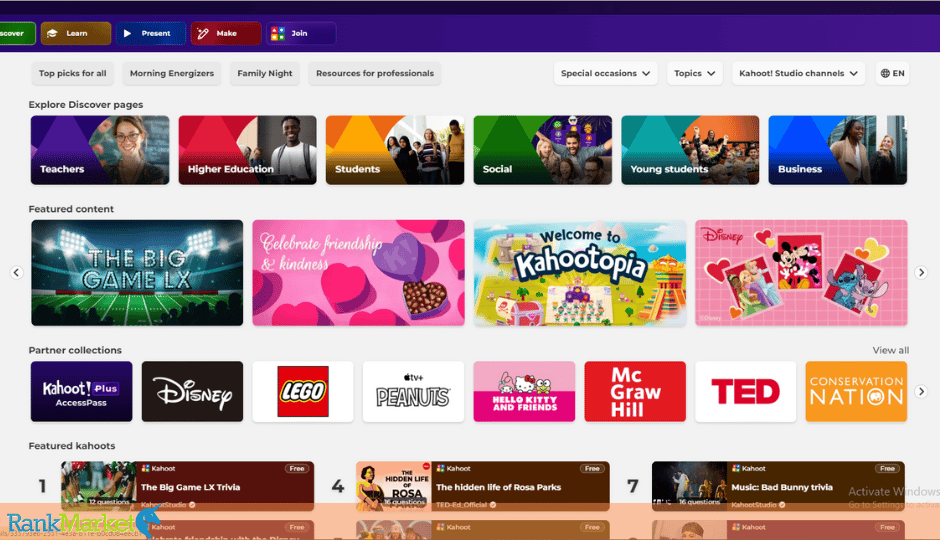Click the Explore Discover pages heading

tap(86, 104)
